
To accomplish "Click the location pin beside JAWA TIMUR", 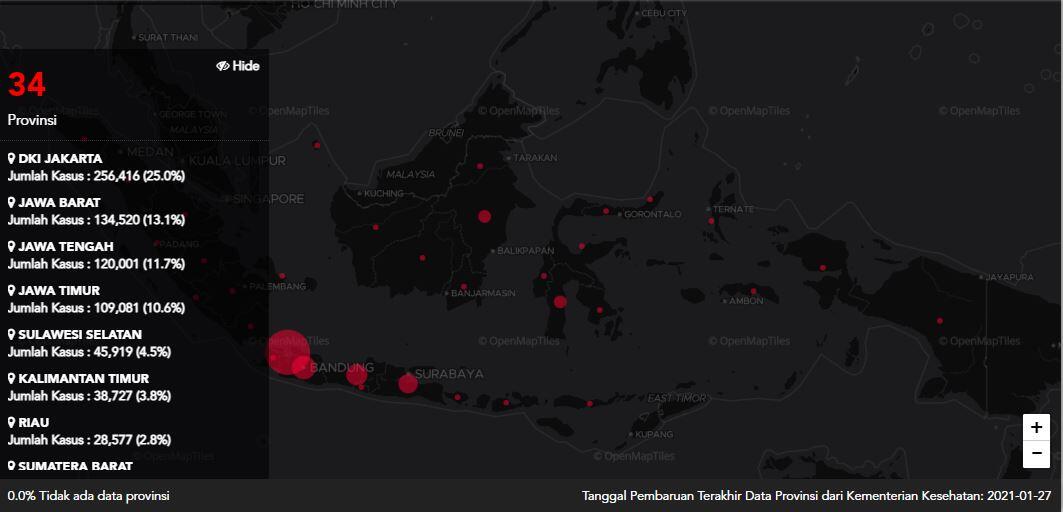I will pos(12,291).
